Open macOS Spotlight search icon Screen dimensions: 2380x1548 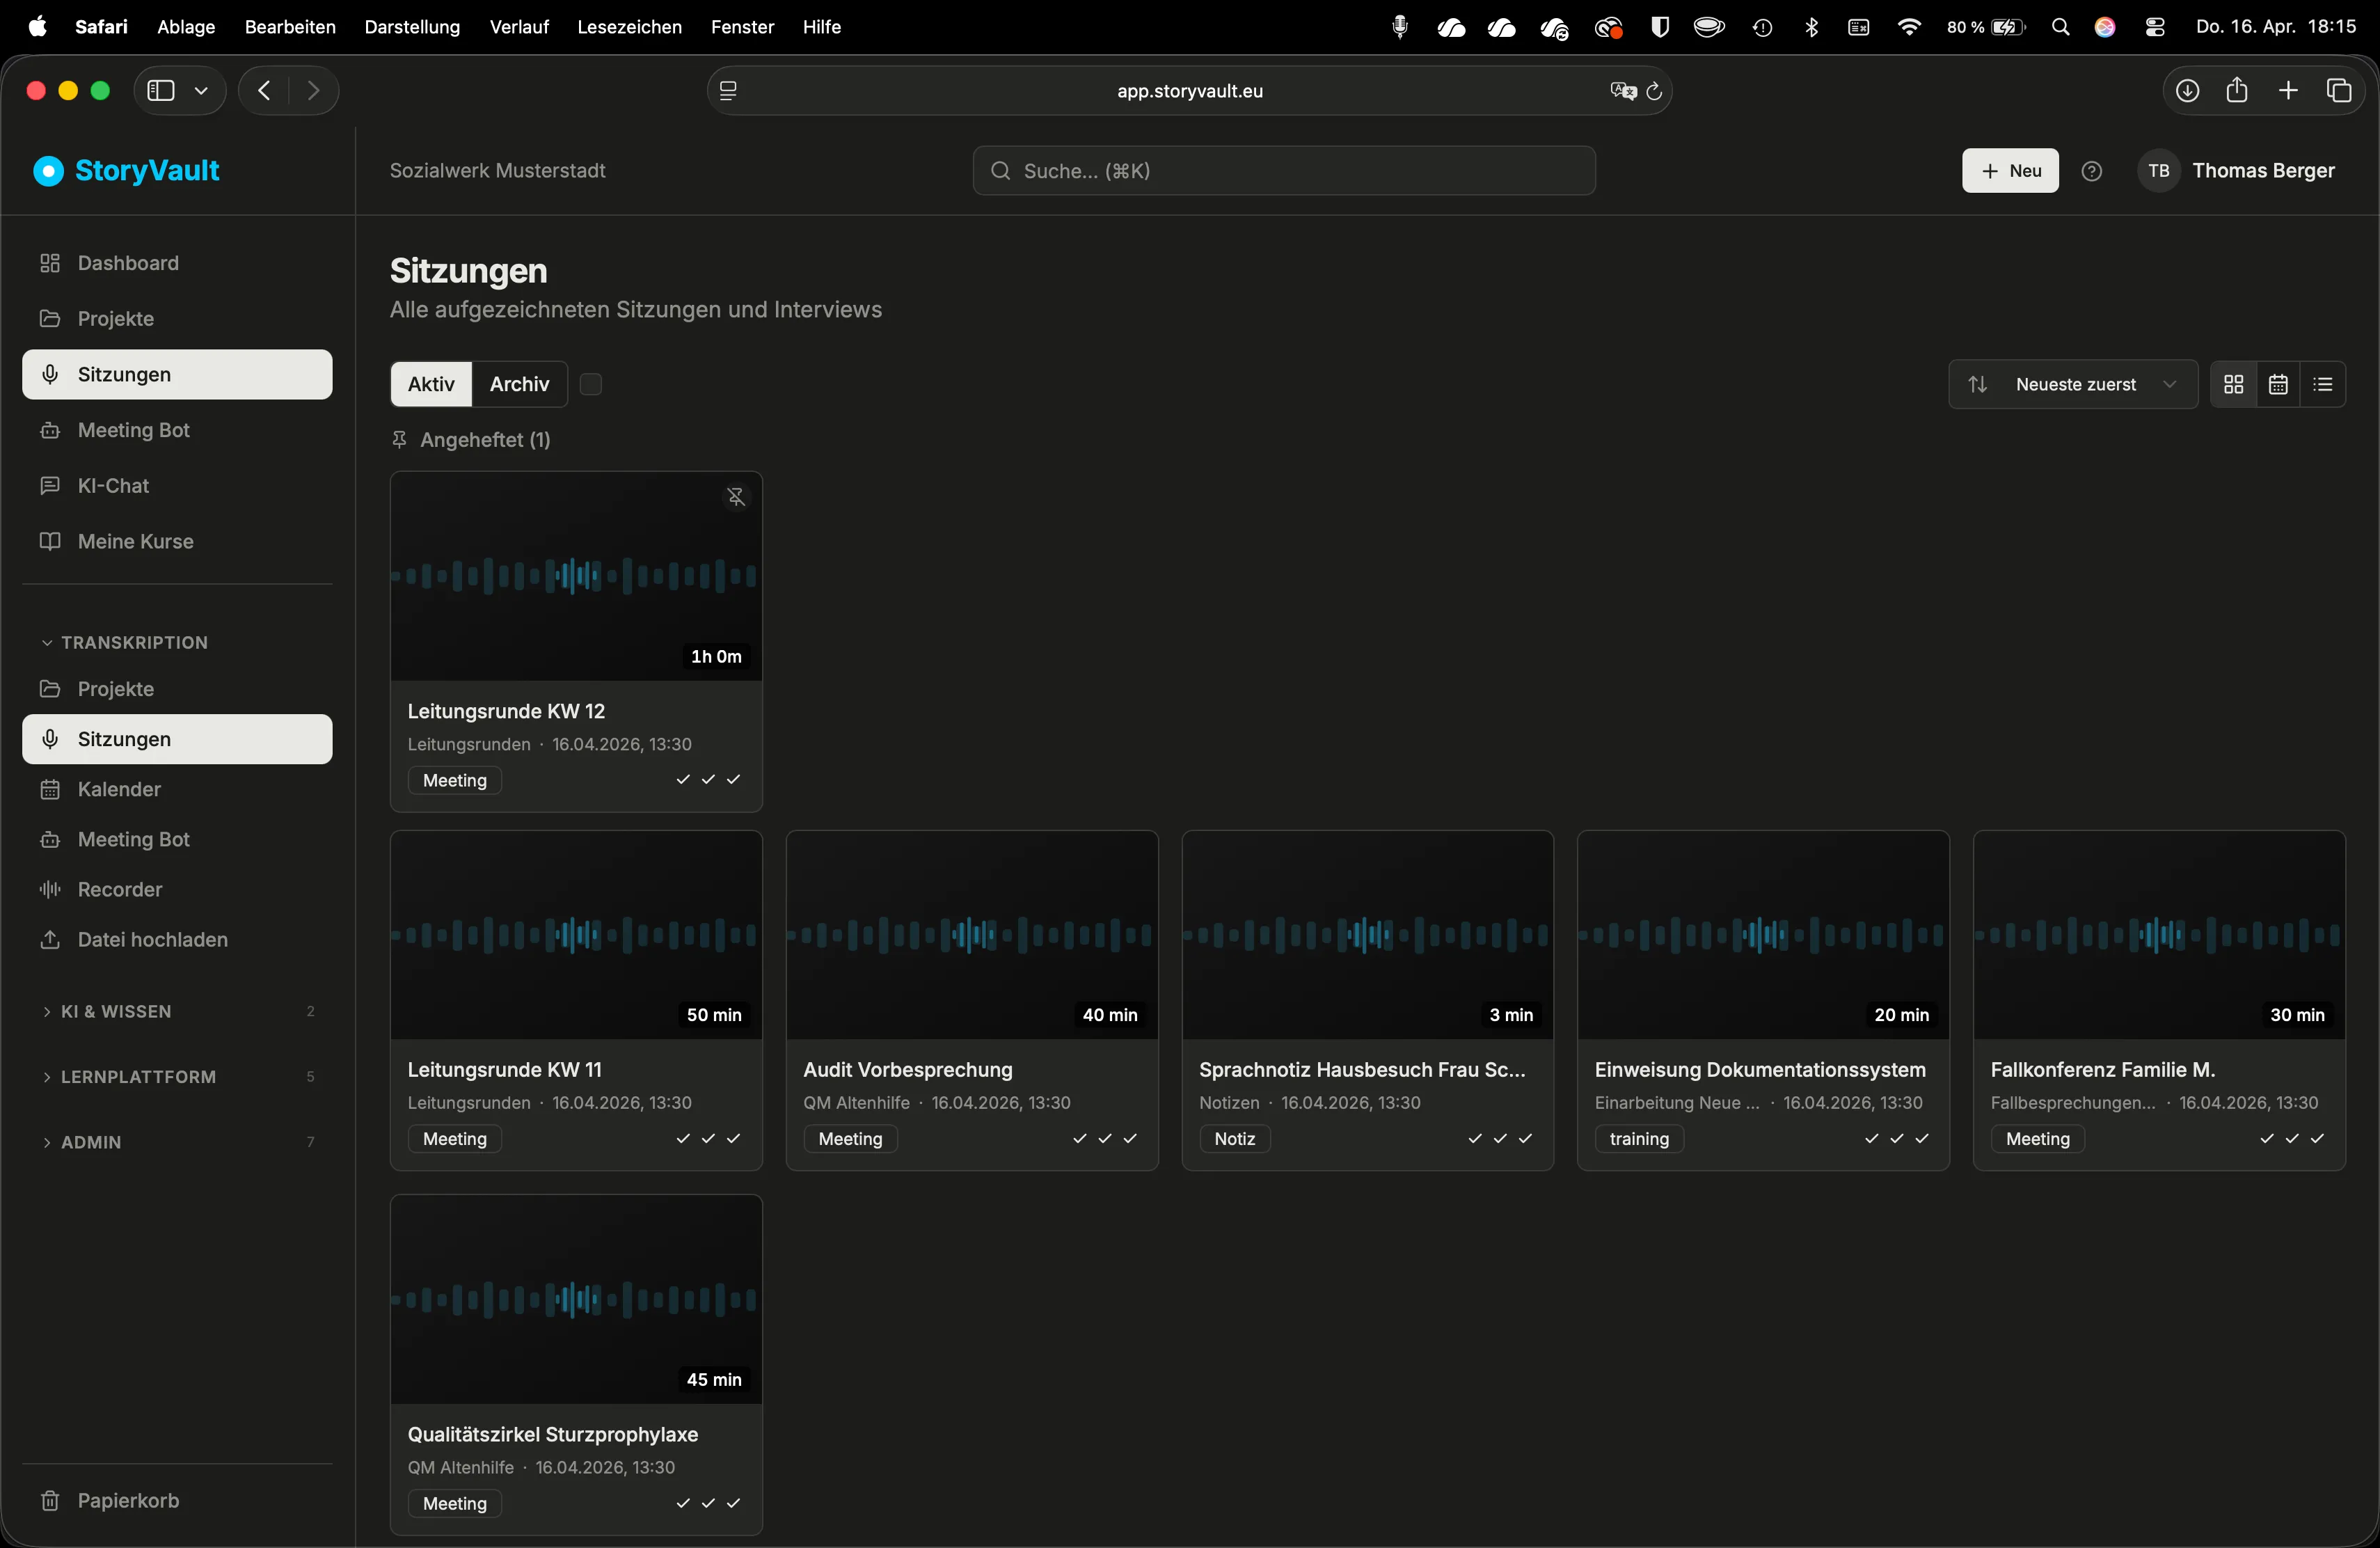pyautogui.click(x=2060, y=27)
